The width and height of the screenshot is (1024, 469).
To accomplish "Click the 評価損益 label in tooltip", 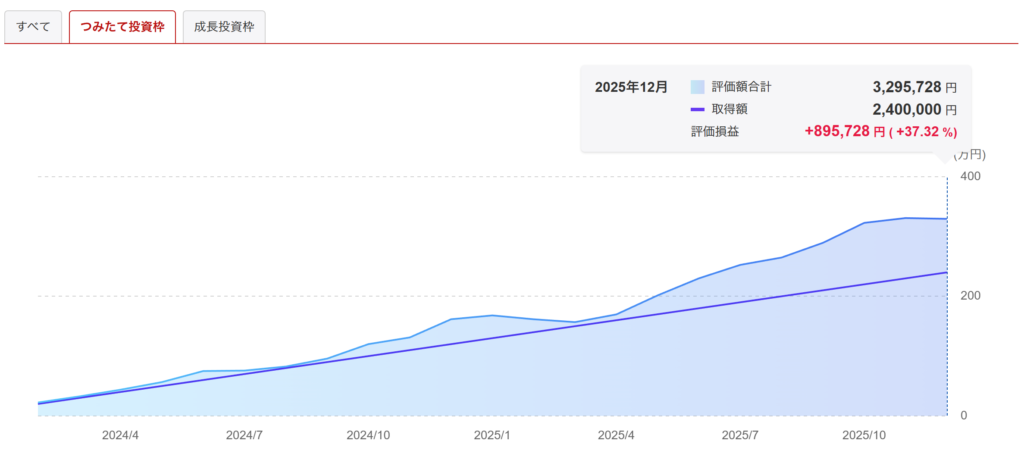I will pos(714,131).
